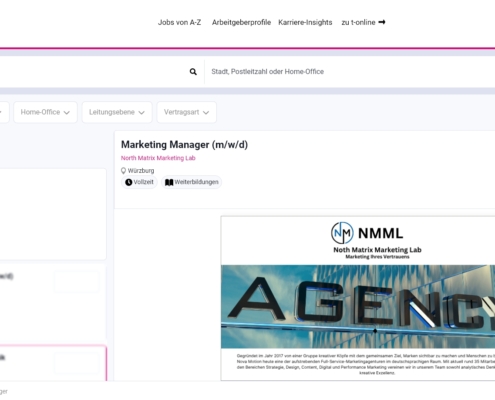Click the NM circular logo of NMML
The image size is (495, 400).
coord(342,233)
